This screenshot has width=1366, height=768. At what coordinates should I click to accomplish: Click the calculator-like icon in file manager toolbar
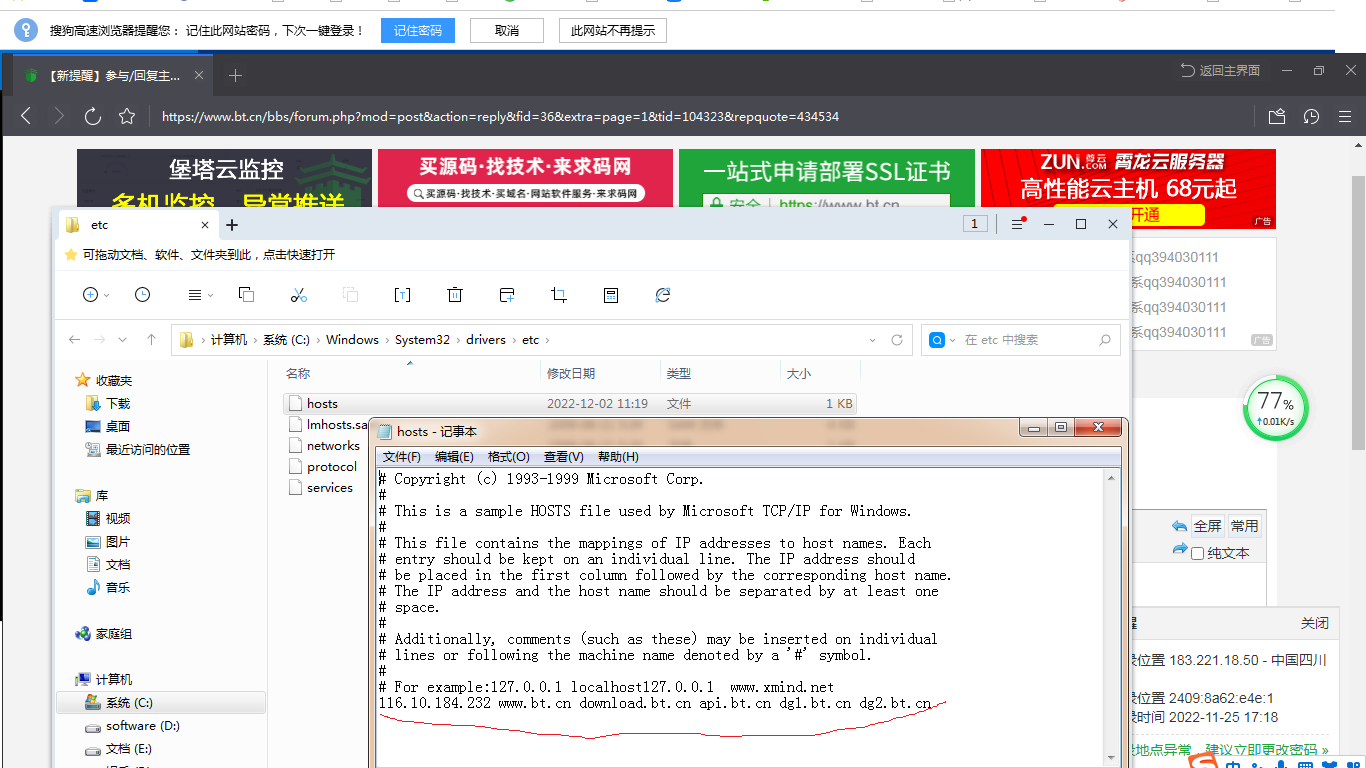pyautogui.click(x=611, y=294)
